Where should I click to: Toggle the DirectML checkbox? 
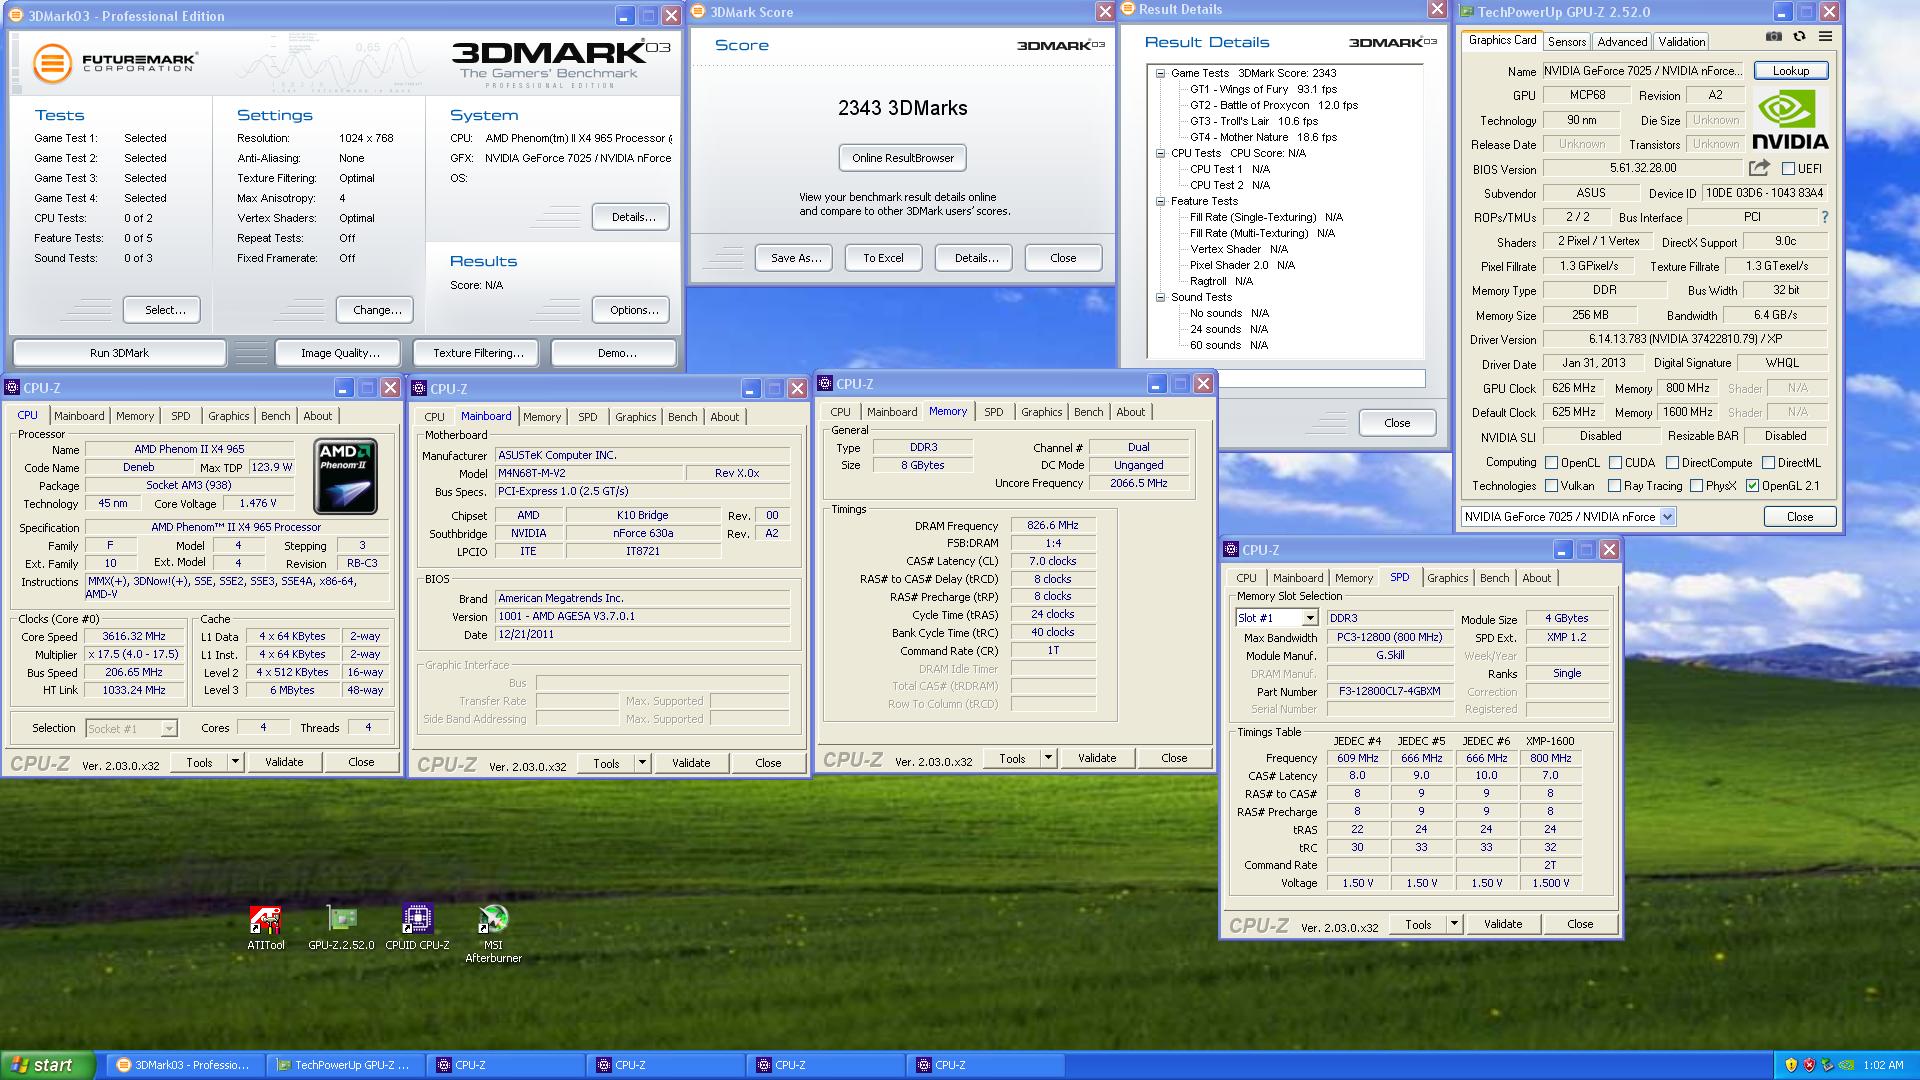(1768, 463)
